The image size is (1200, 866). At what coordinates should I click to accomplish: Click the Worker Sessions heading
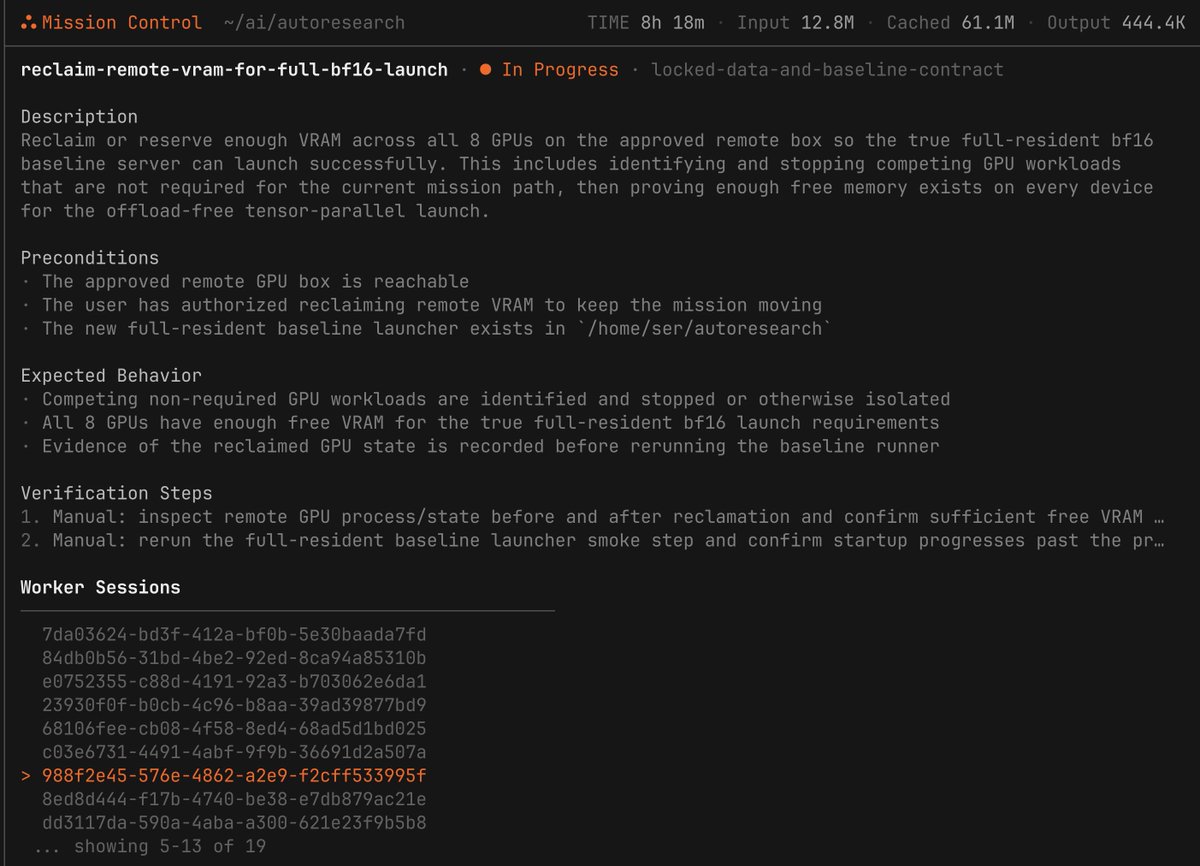click(x=101, y=587)
